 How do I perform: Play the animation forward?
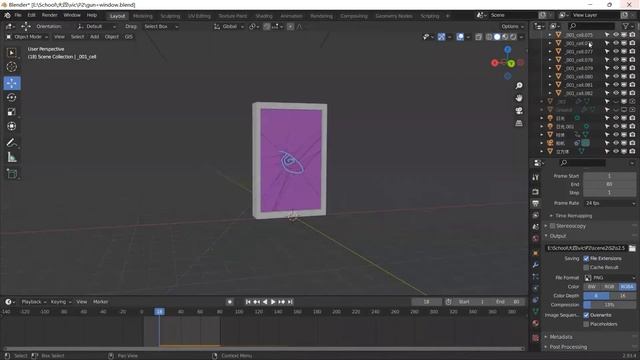click(x=273, y=302)
